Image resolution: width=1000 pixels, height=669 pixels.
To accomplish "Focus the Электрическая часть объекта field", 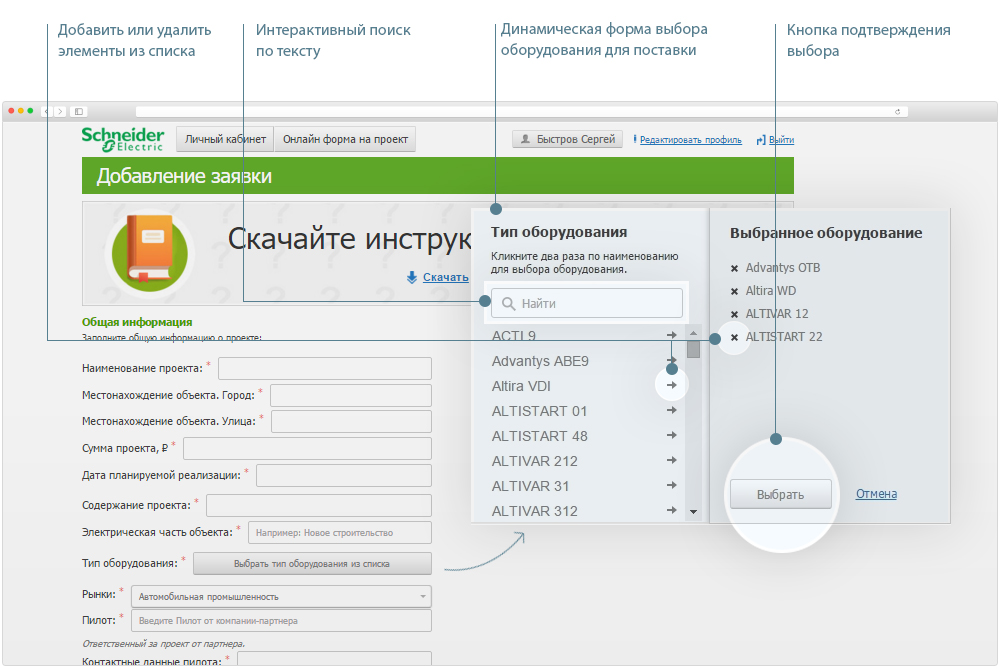I will (340, 533).
